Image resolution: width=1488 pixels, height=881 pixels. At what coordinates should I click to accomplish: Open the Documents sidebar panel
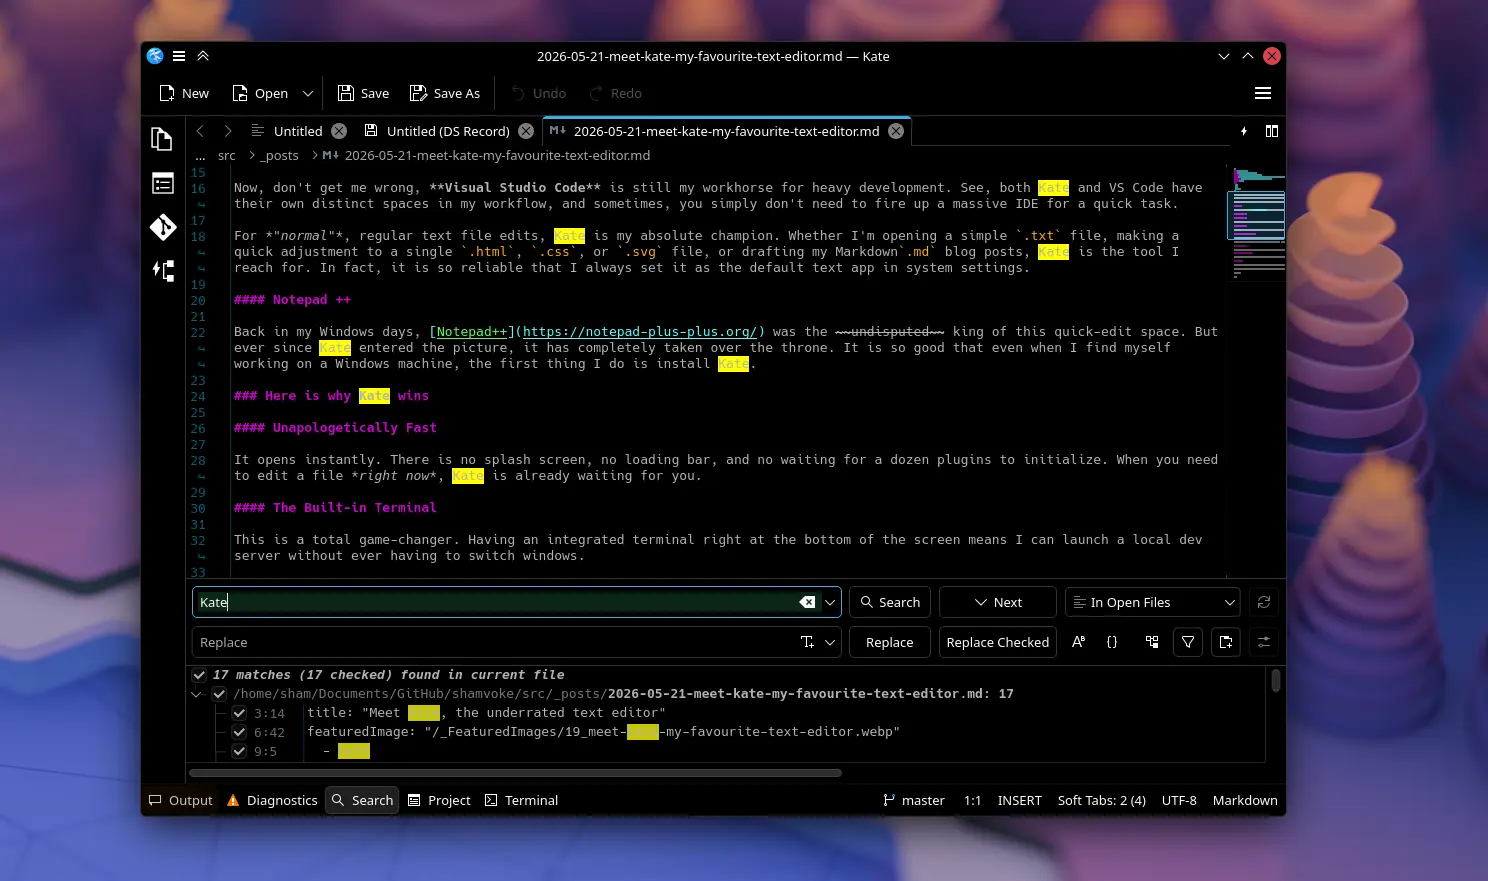(162, 139)
